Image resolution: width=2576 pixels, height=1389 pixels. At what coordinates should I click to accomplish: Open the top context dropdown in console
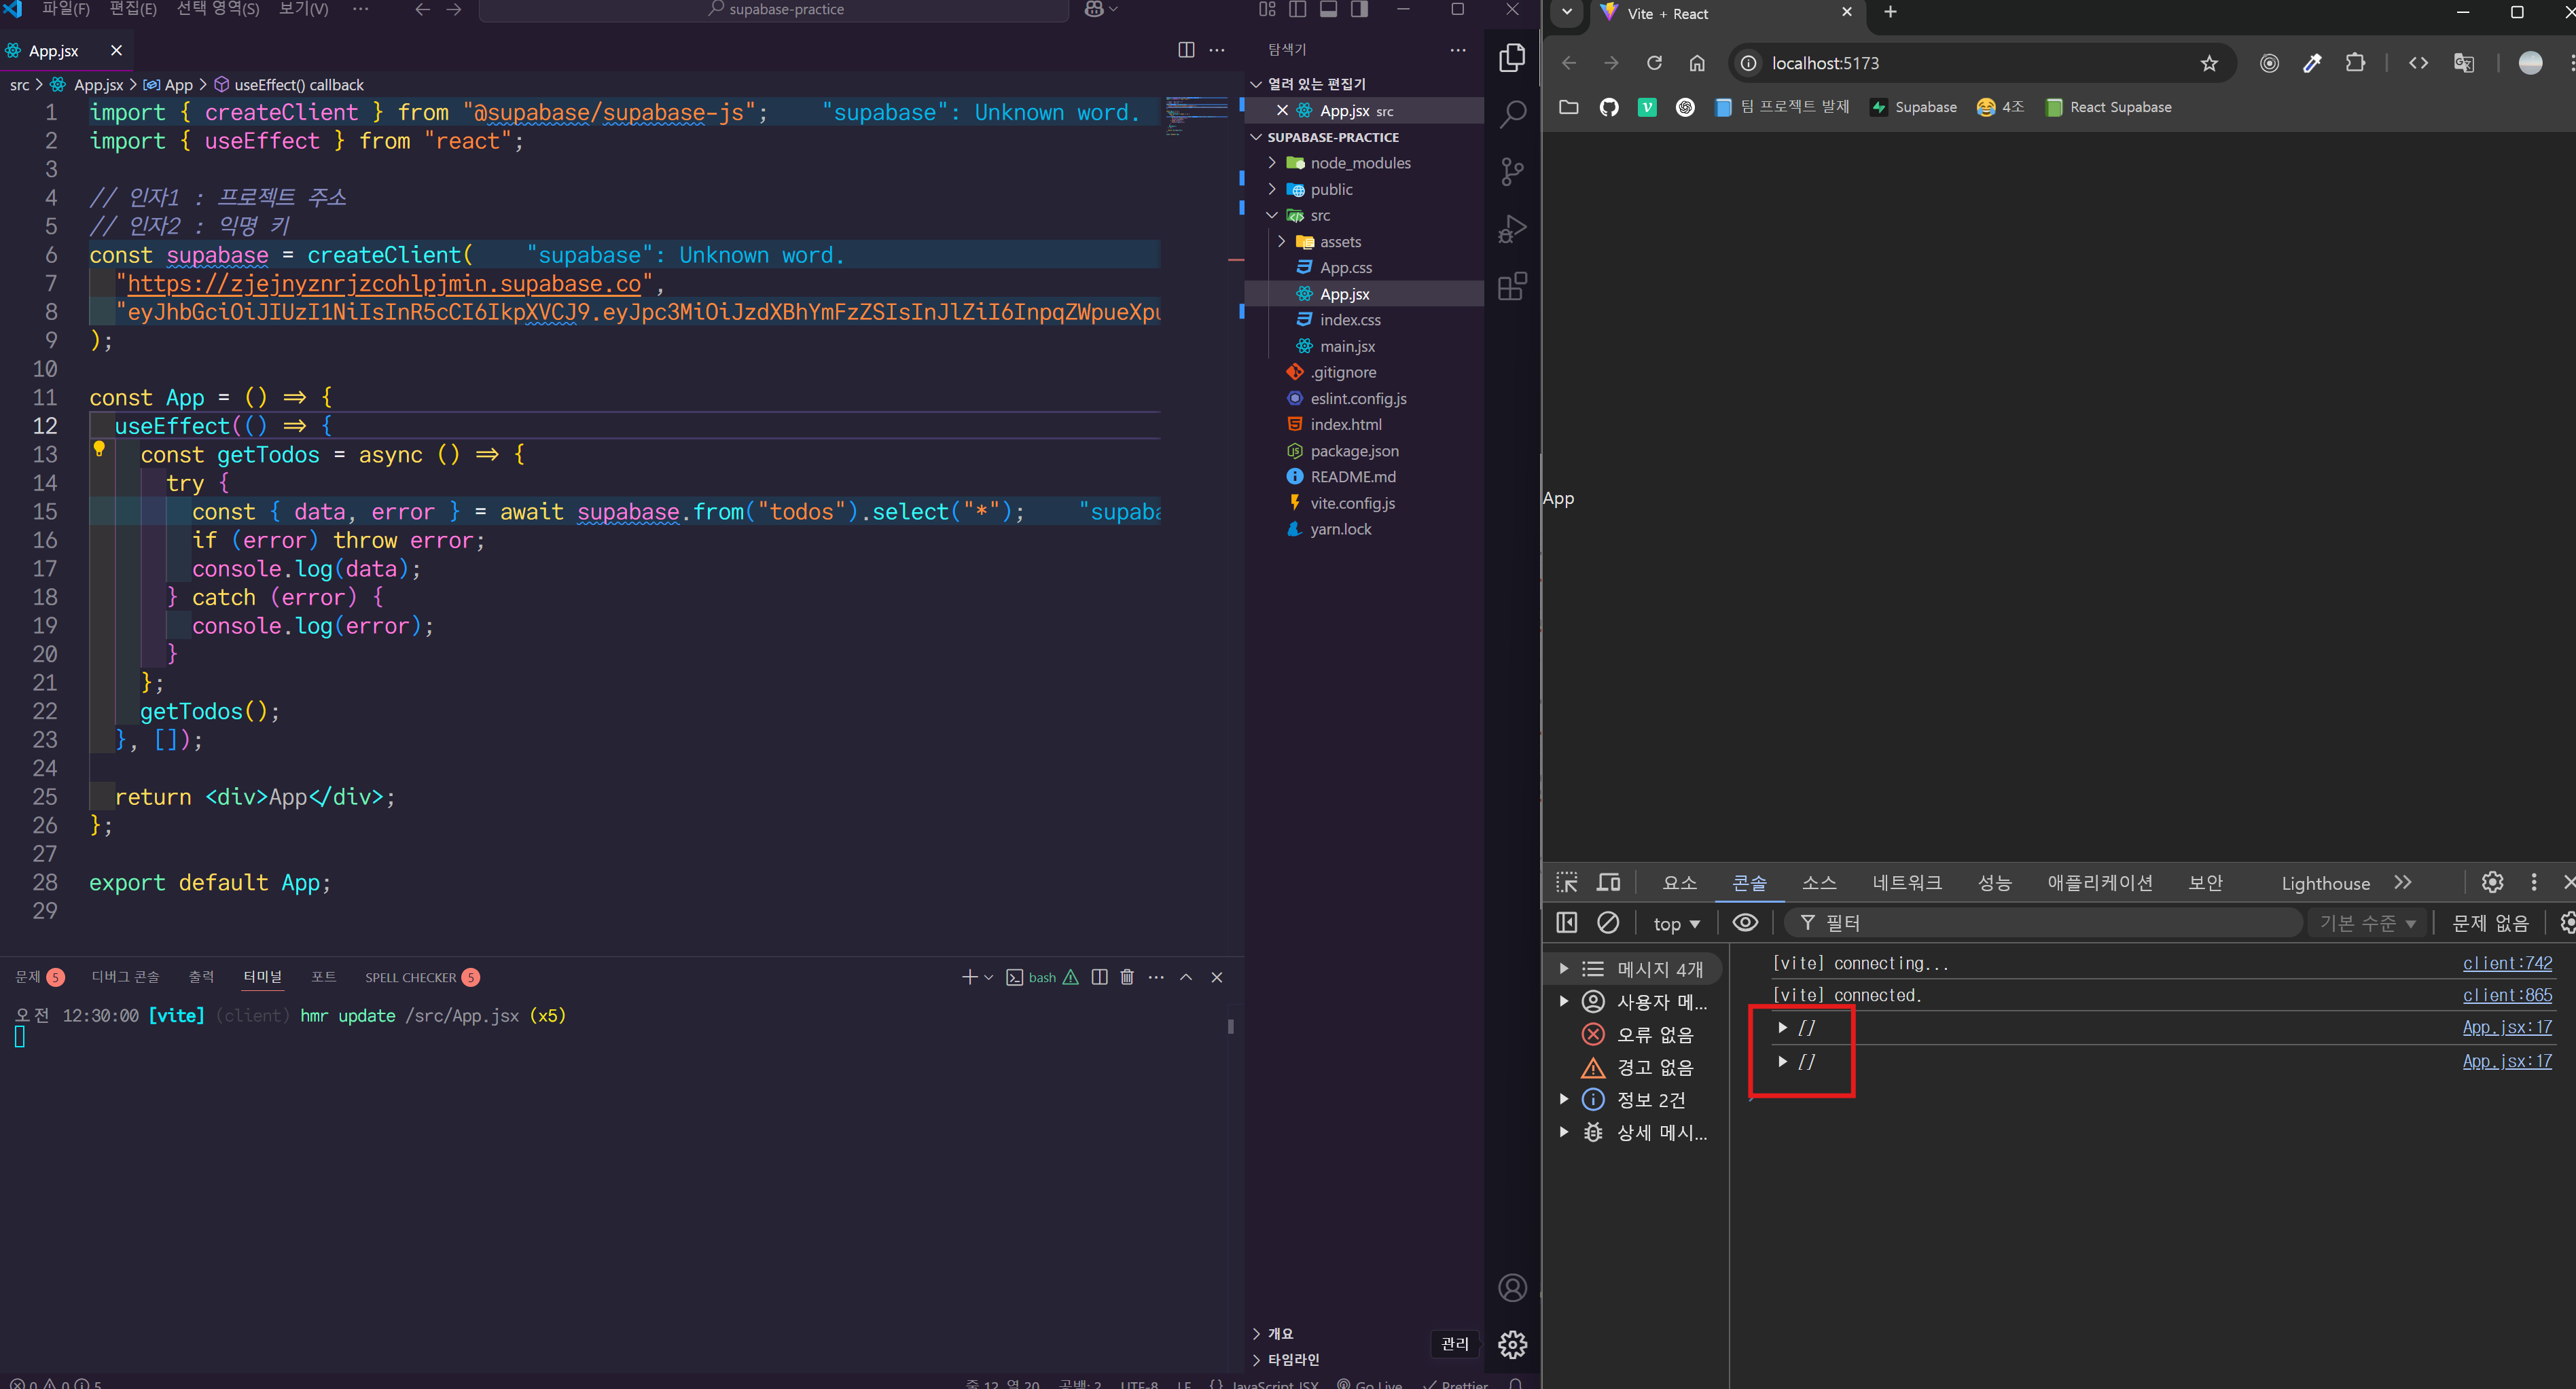(x=1676, y=924)
